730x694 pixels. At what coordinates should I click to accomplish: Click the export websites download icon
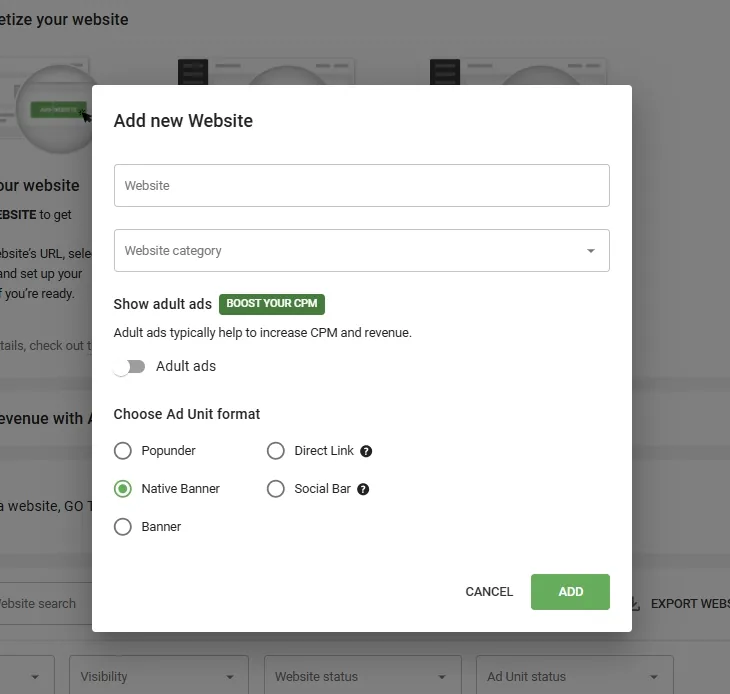click(636, 604)
